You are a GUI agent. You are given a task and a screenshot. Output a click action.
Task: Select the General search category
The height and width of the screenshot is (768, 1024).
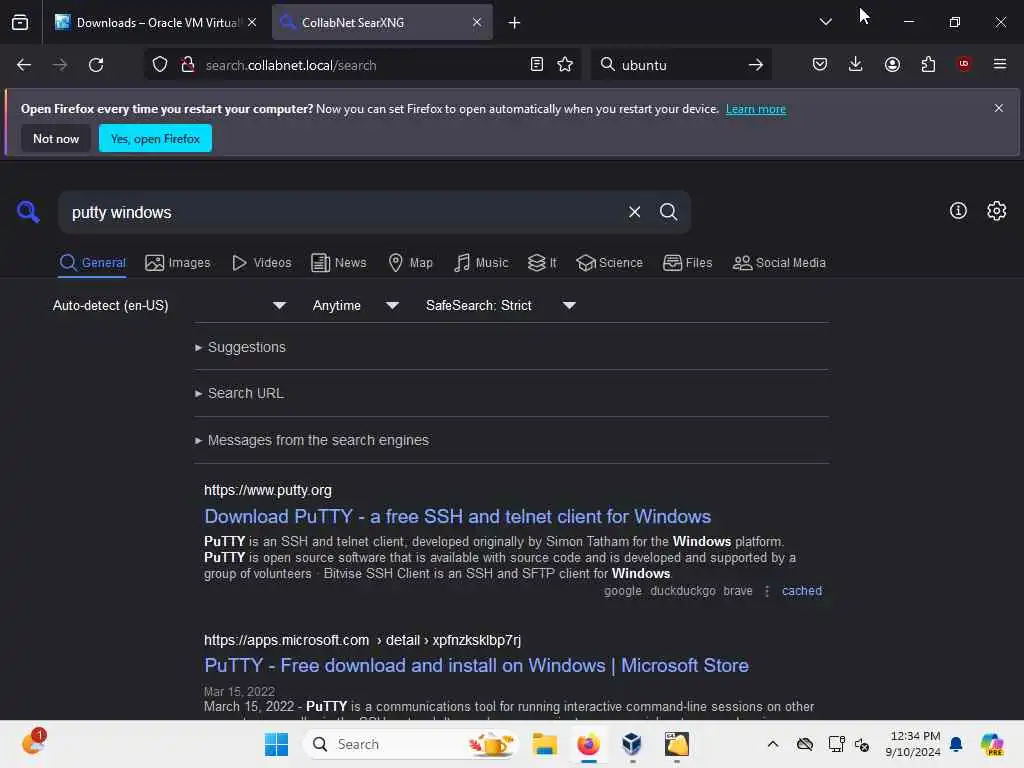coord(92,263)
